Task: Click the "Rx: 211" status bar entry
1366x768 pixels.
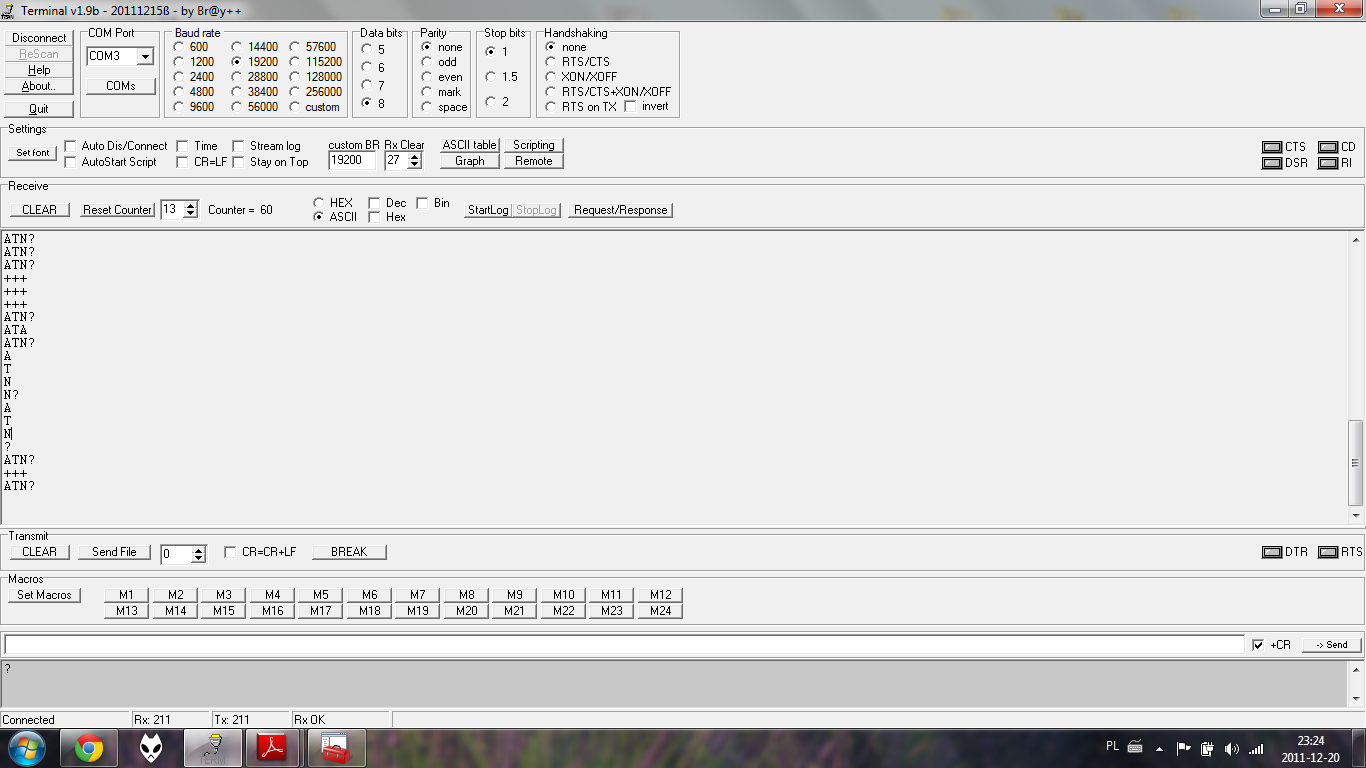Action: 170,720
